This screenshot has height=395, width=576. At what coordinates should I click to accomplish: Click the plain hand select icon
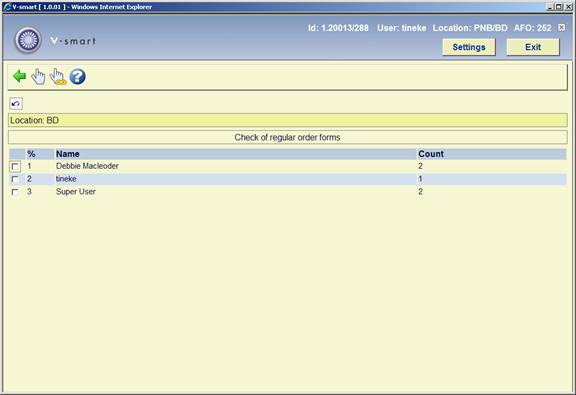click(x=38, y=76)
